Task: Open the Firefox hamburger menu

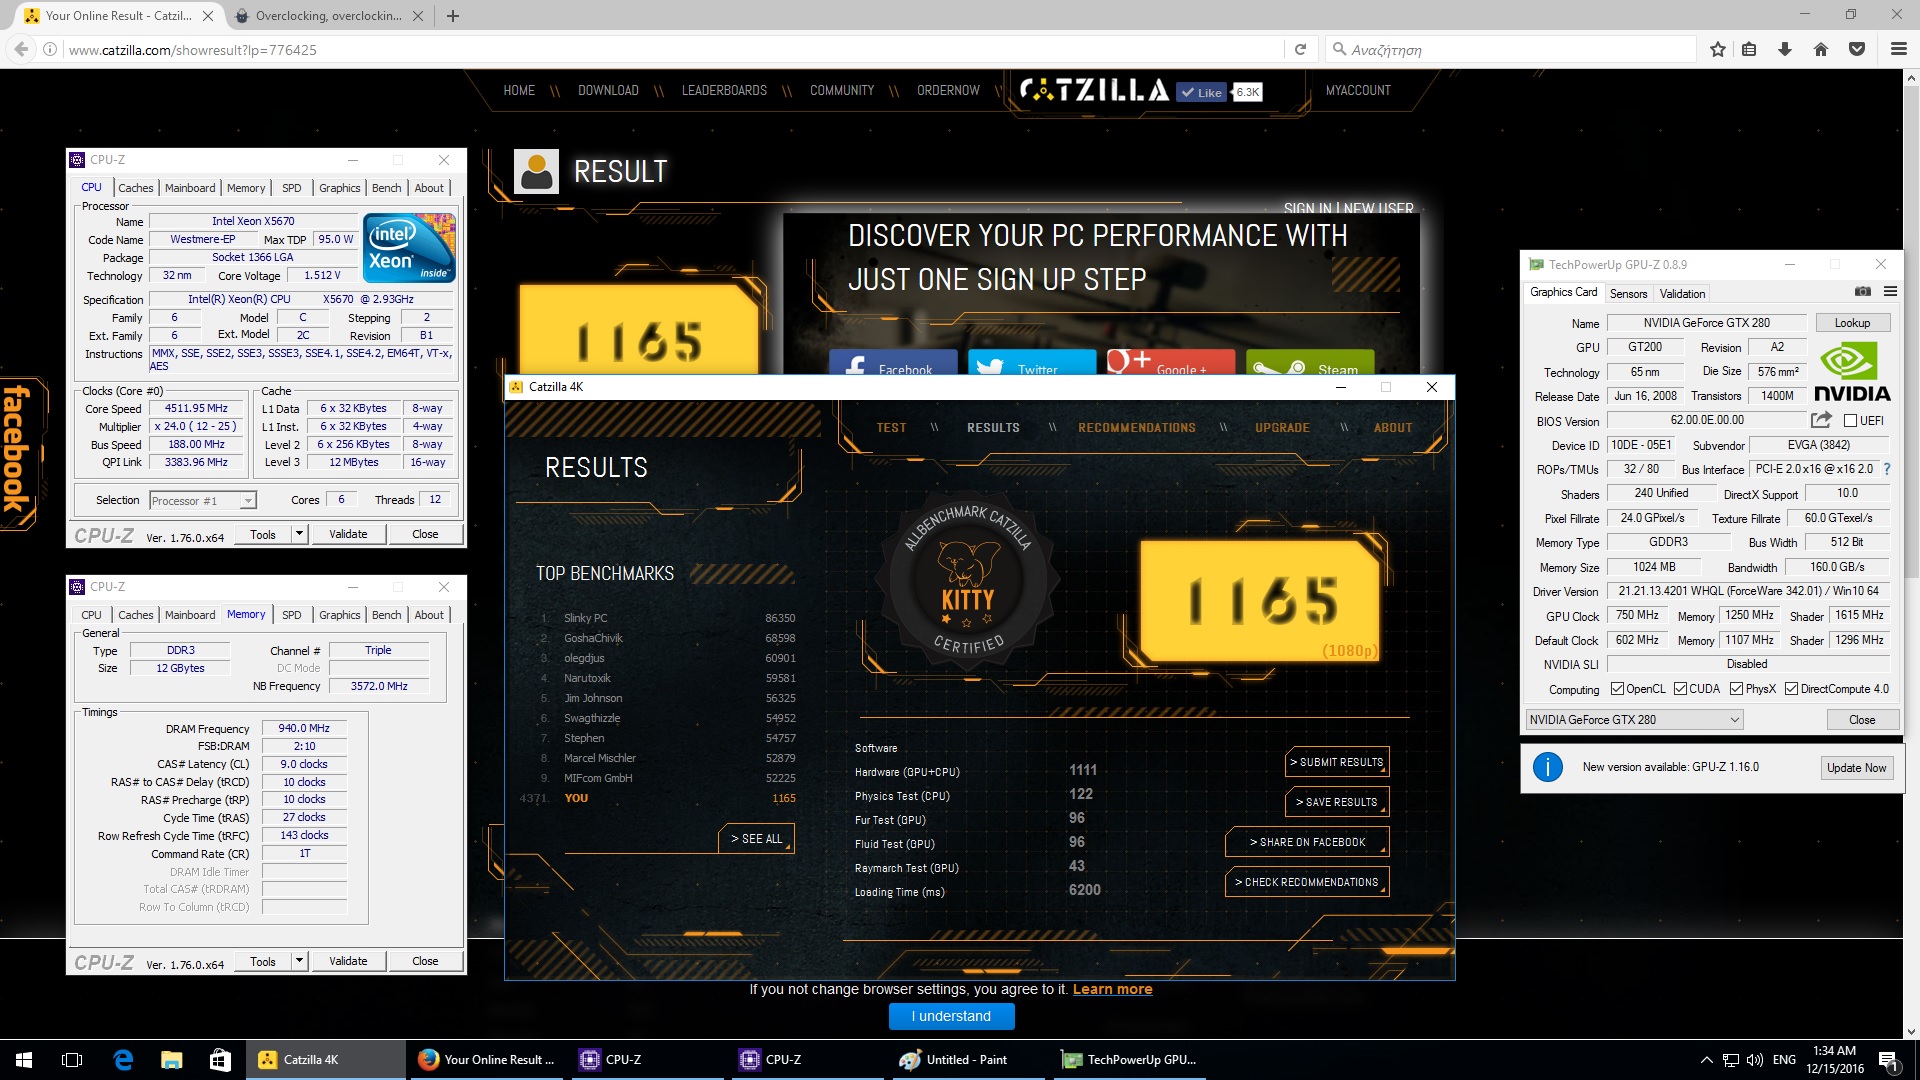Action: click(1898, 49)
